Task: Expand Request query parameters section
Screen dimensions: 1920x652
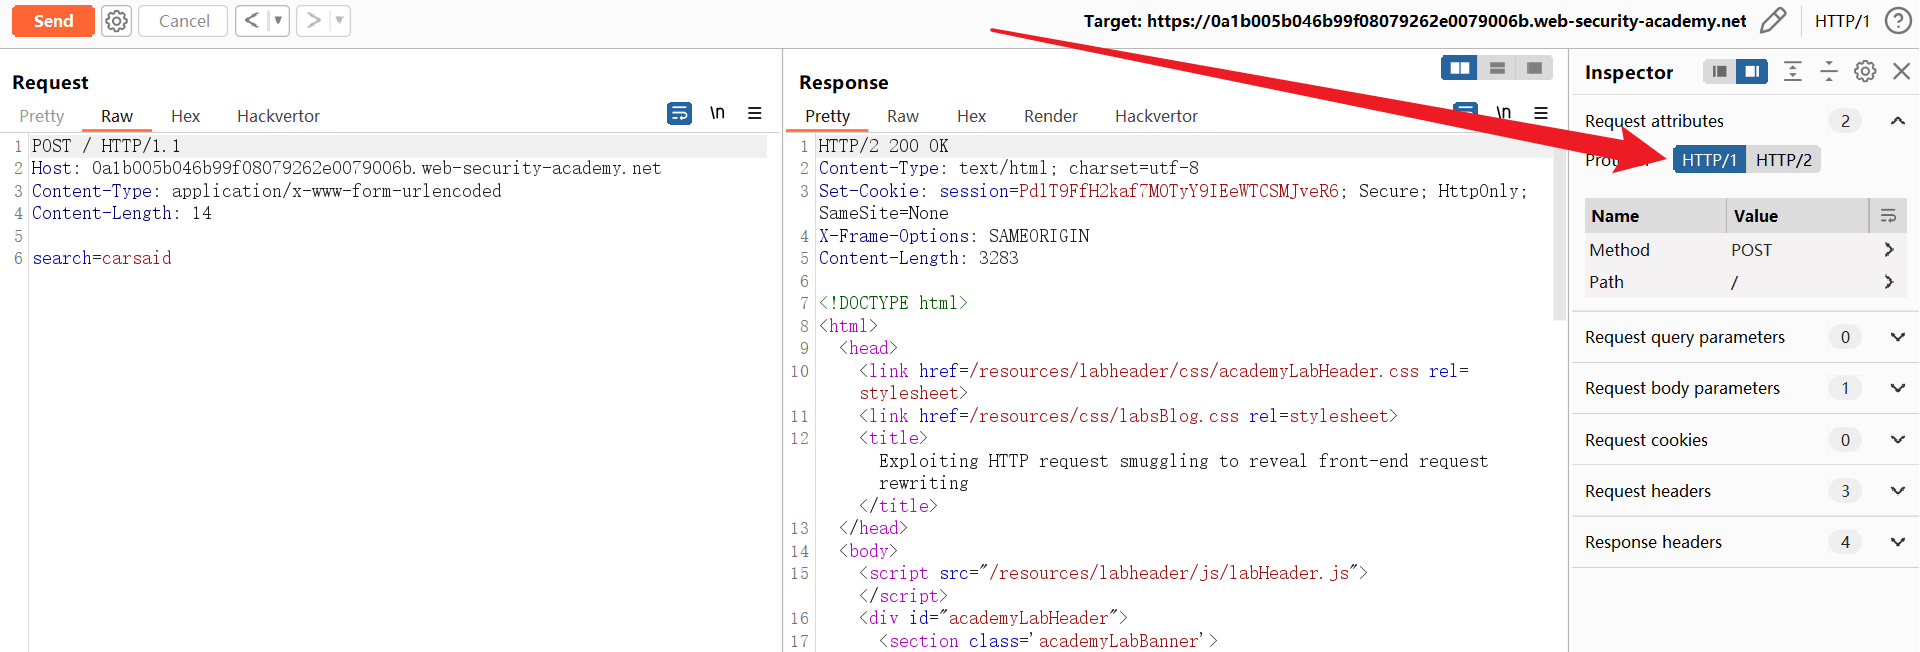Action: pos(1897,337)
